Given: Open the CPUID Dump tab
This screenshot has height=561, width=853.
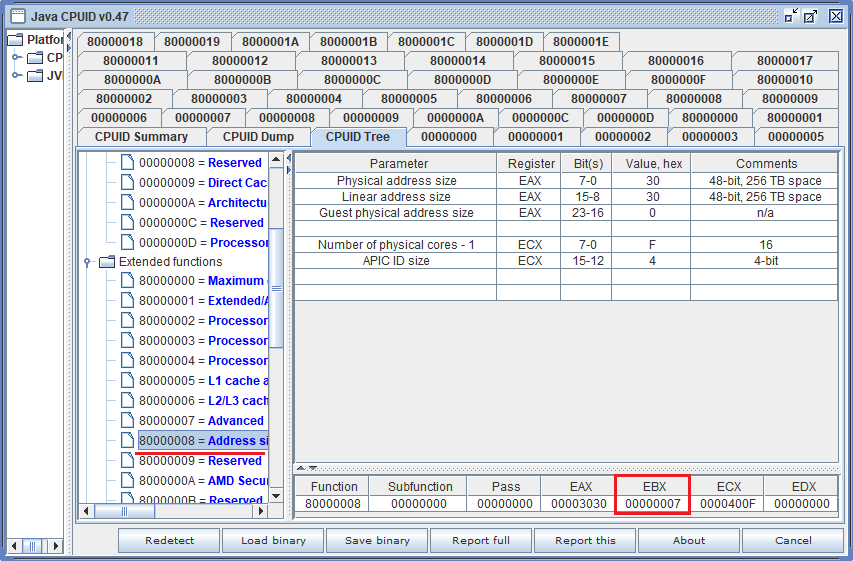Looking at the screenshot, I should (x=258, y=137).
